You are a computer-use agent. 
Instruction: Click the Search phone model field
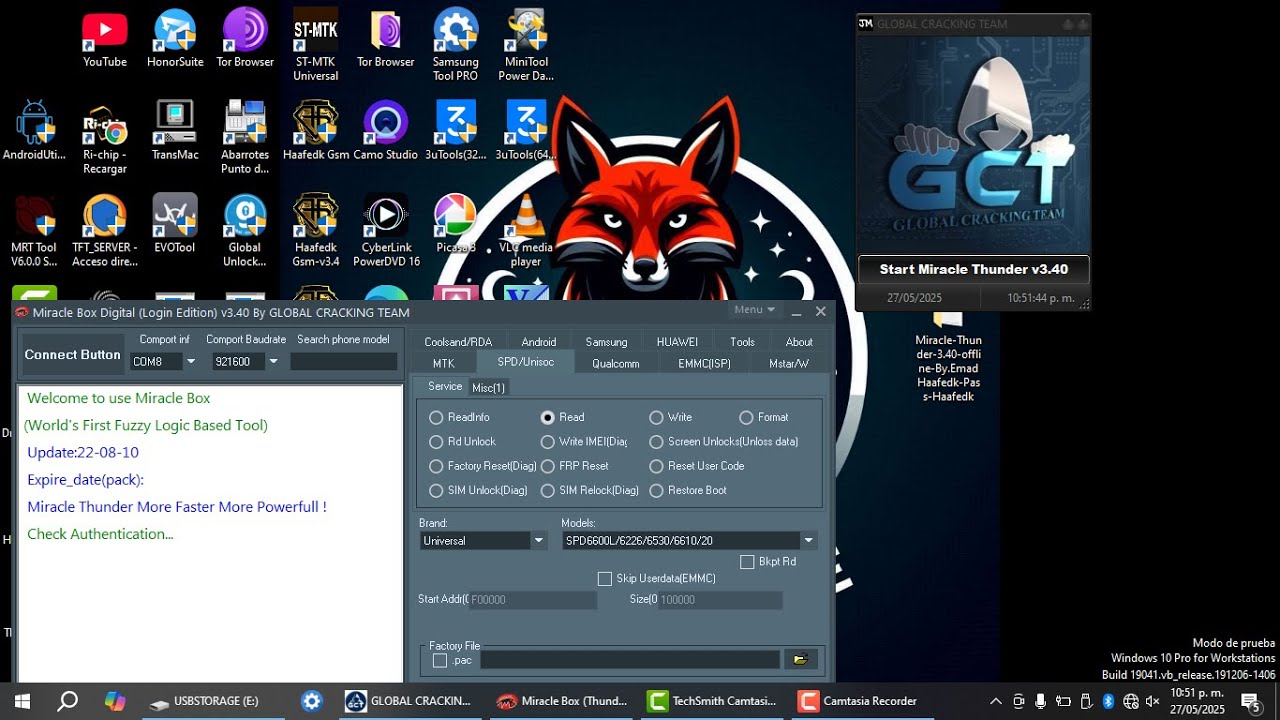pos(343,361)
